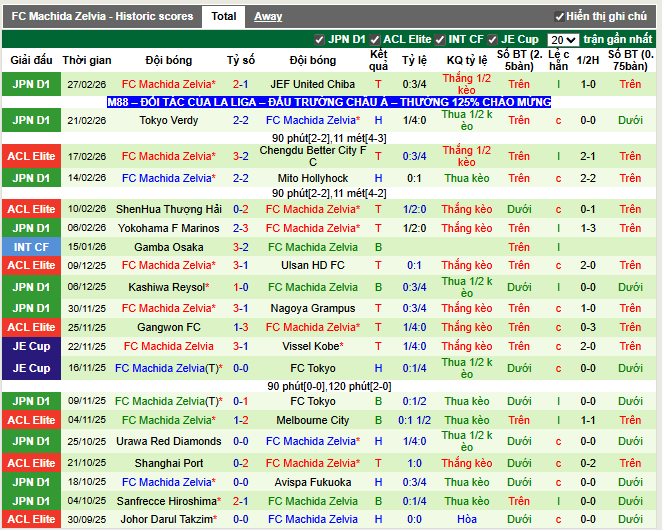663x530 pixels.
Task: Click the JPN D1 label on 27/02/26 row
Action: pos(31,84)
